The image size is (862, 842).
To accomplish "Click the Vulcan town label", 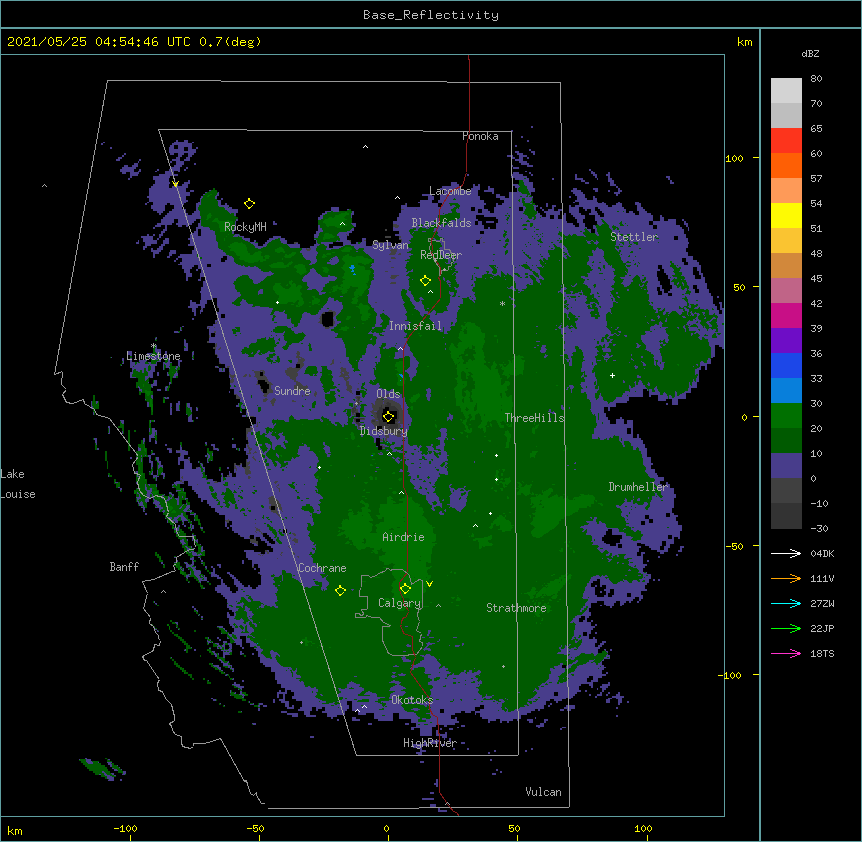I will coord(543,792).
